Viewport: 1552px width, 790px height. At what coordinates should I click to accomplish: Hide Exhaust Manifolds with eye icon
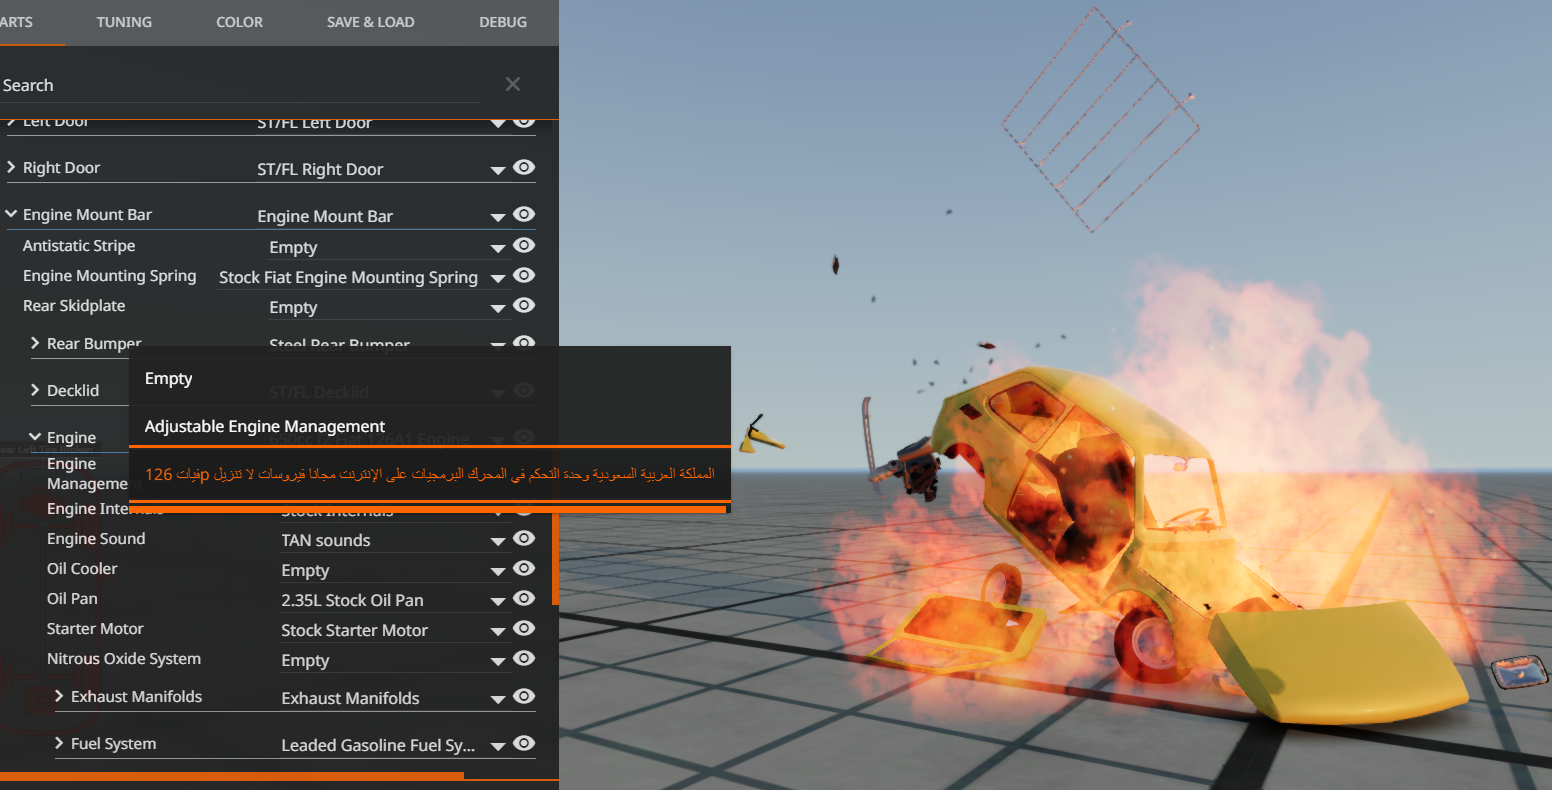pos(524,696)
